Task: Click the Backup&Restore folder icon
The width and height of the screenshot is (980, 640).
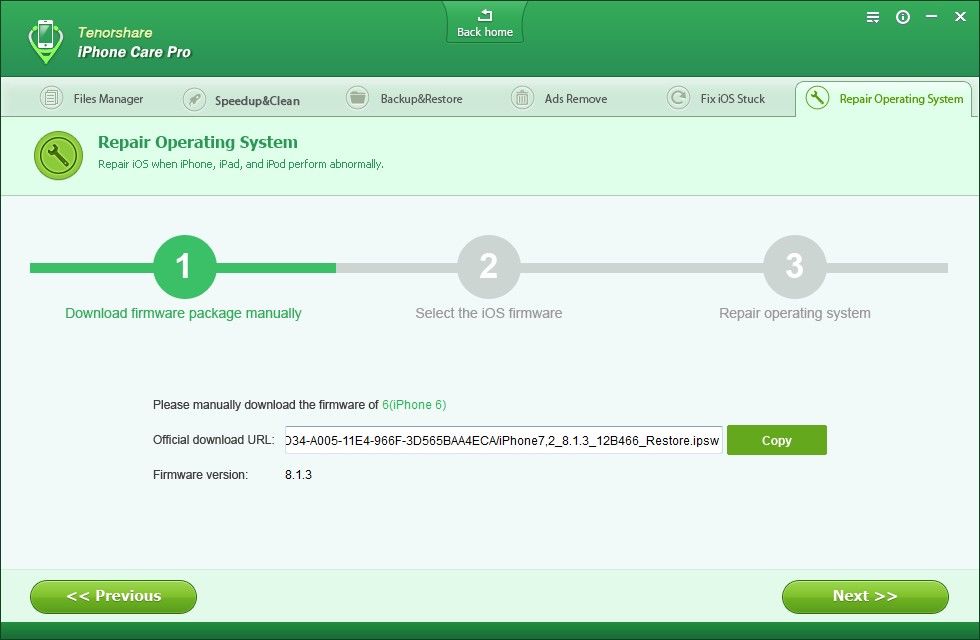Action: pos(357,98)
